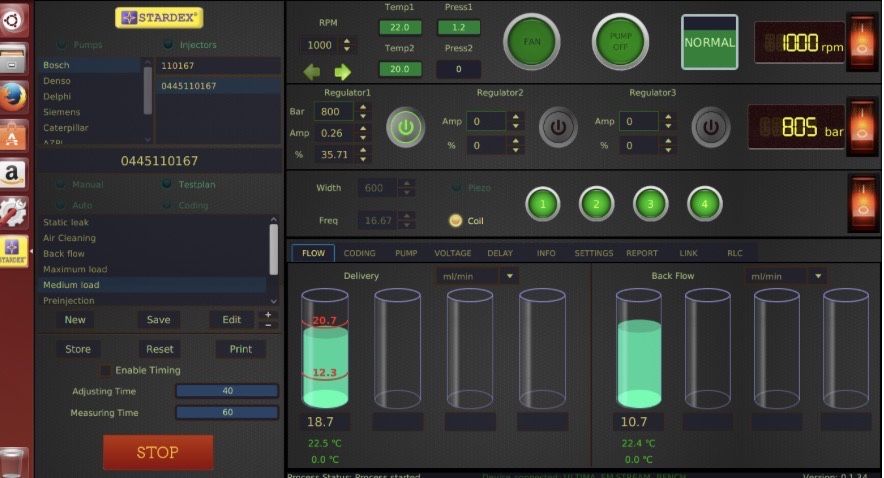
Task: Click the Stardex logo at top
Action: point(160,18)
